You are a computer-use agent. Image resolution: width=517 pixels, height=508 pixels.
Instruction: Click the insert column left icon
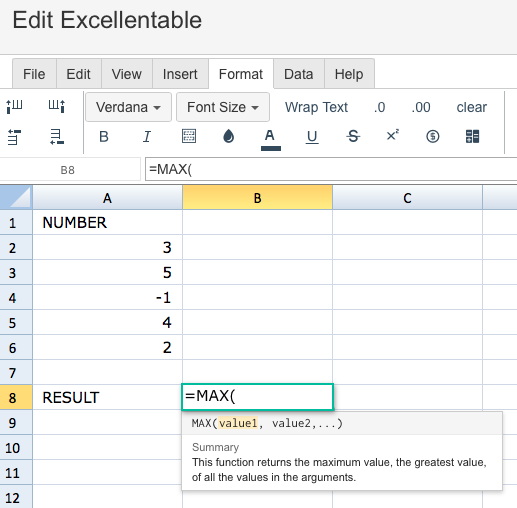click(14, 107)
